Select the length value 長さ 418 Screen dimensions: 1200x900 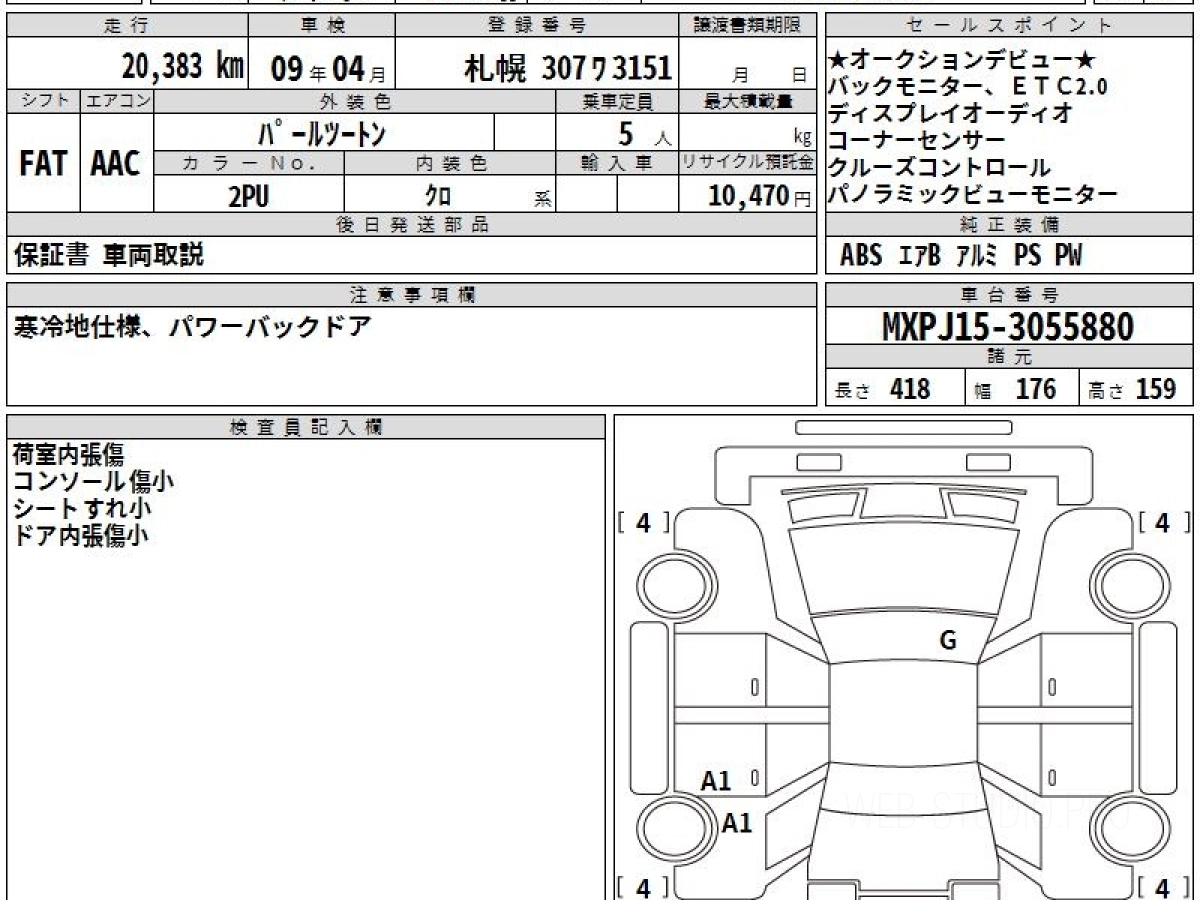[x=883, y=389]
